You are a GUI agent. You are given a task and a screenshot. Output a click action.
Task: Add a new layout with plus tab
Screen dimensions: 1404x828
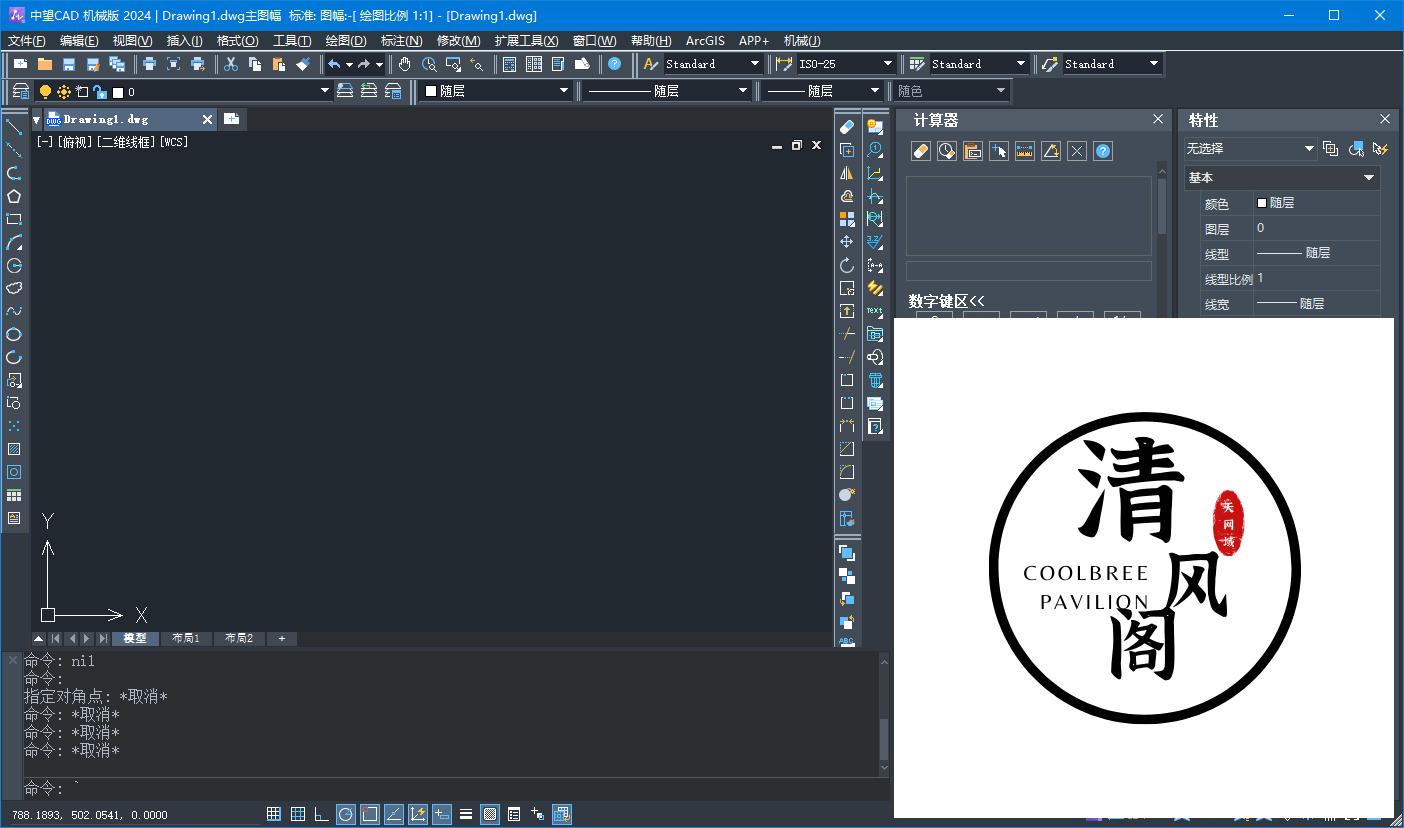click(282, 638)
